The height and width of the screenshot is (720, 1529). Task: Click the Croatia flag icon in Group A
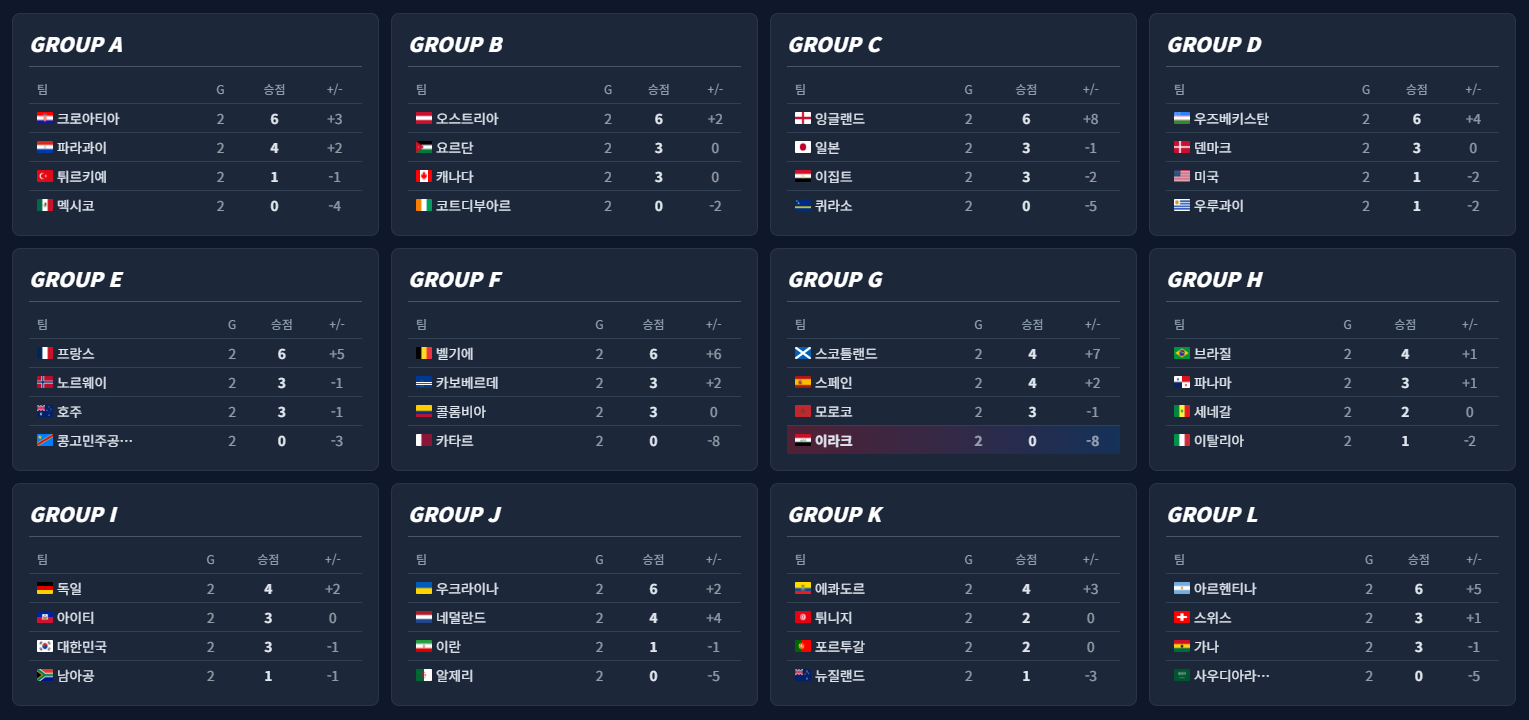coord(44,119)
